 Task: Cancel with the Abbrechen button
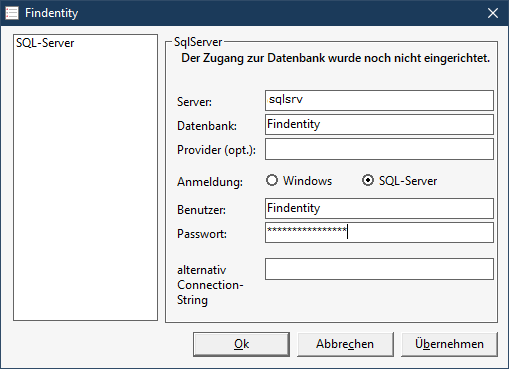(345, 344)
